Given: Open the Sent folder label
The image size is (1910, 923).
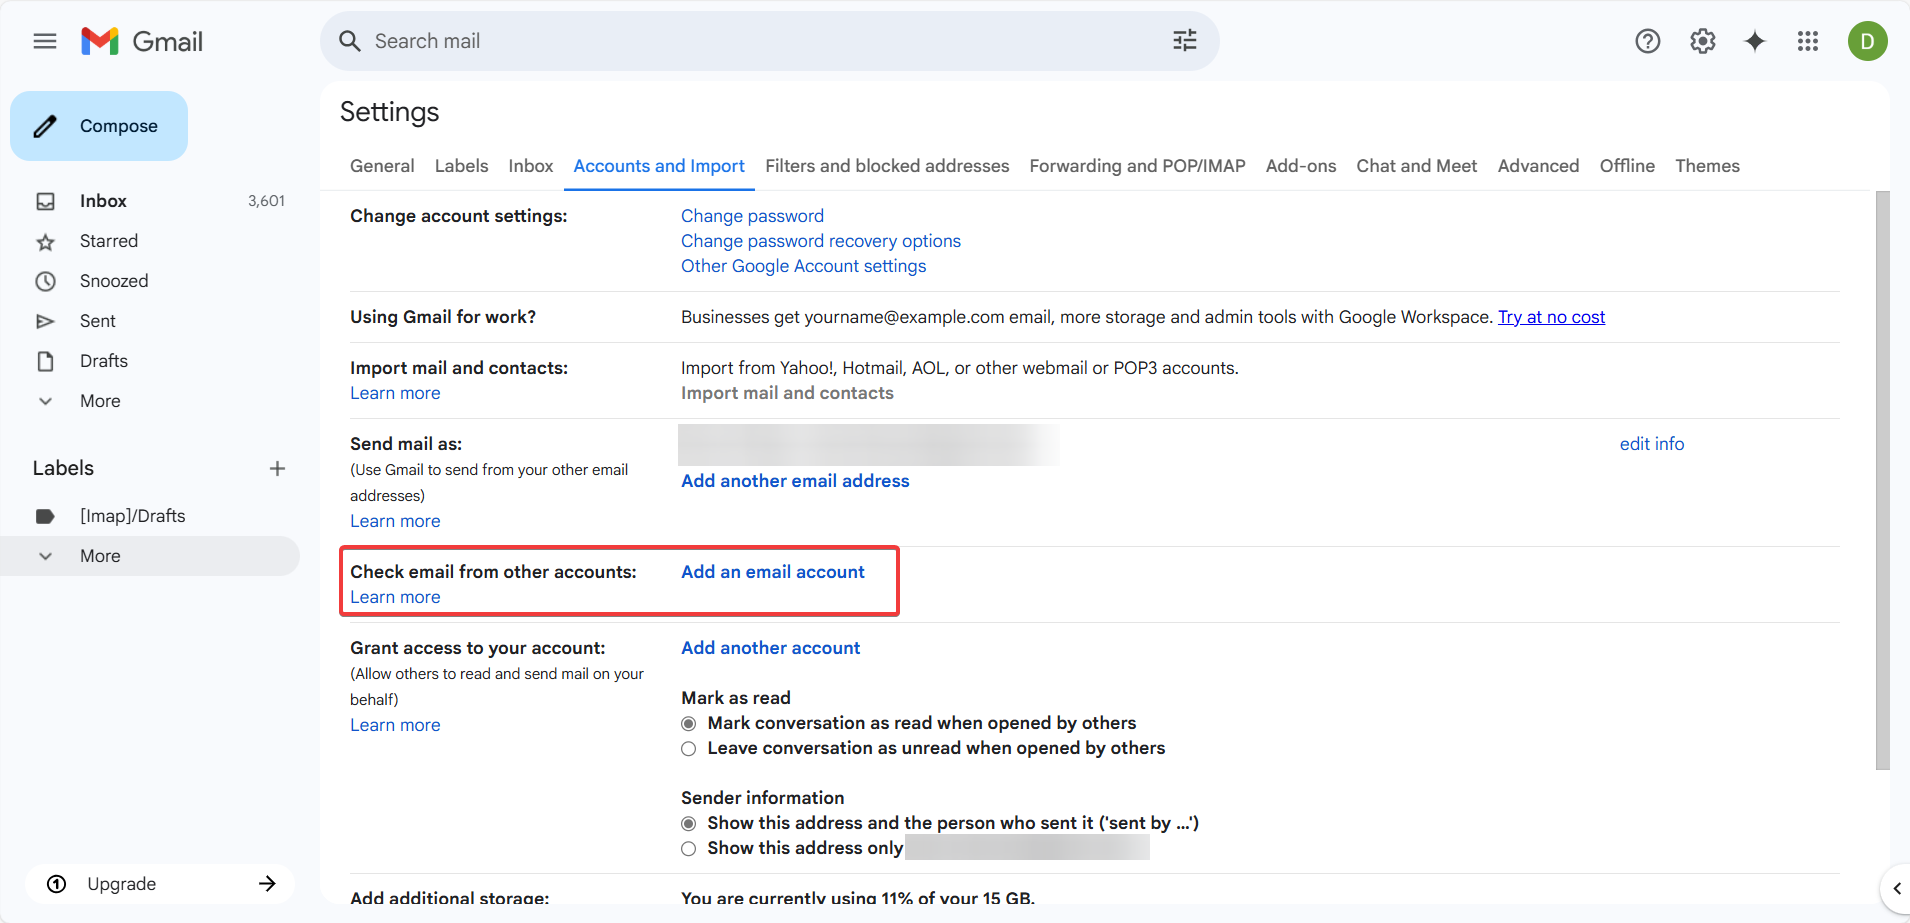Looking at the screenshot, I should click(x=98, y=321).
